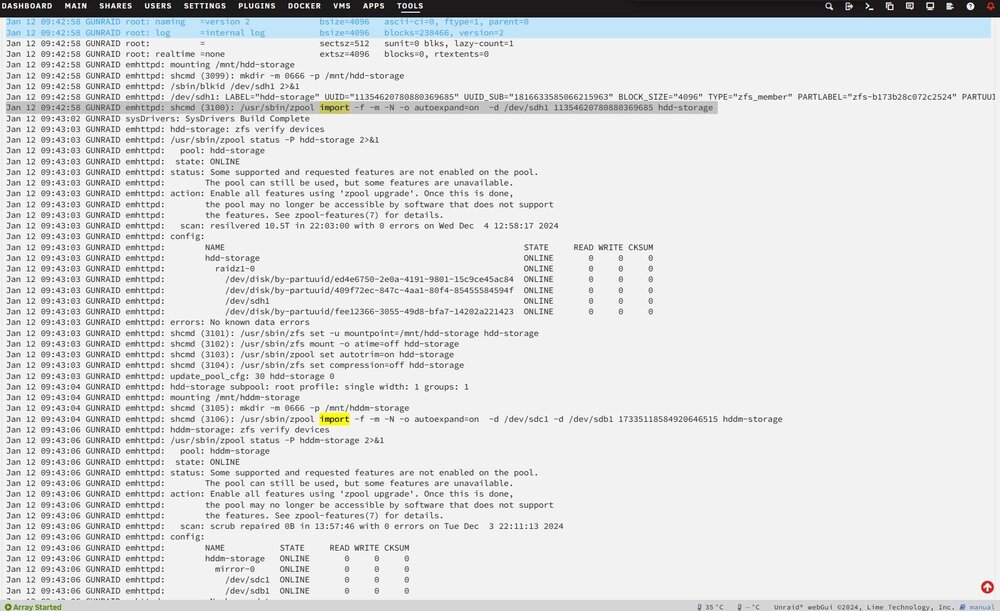Go to the DASHBOARD tab
This screenshot has width=1000, height=611.
point(27,6)
